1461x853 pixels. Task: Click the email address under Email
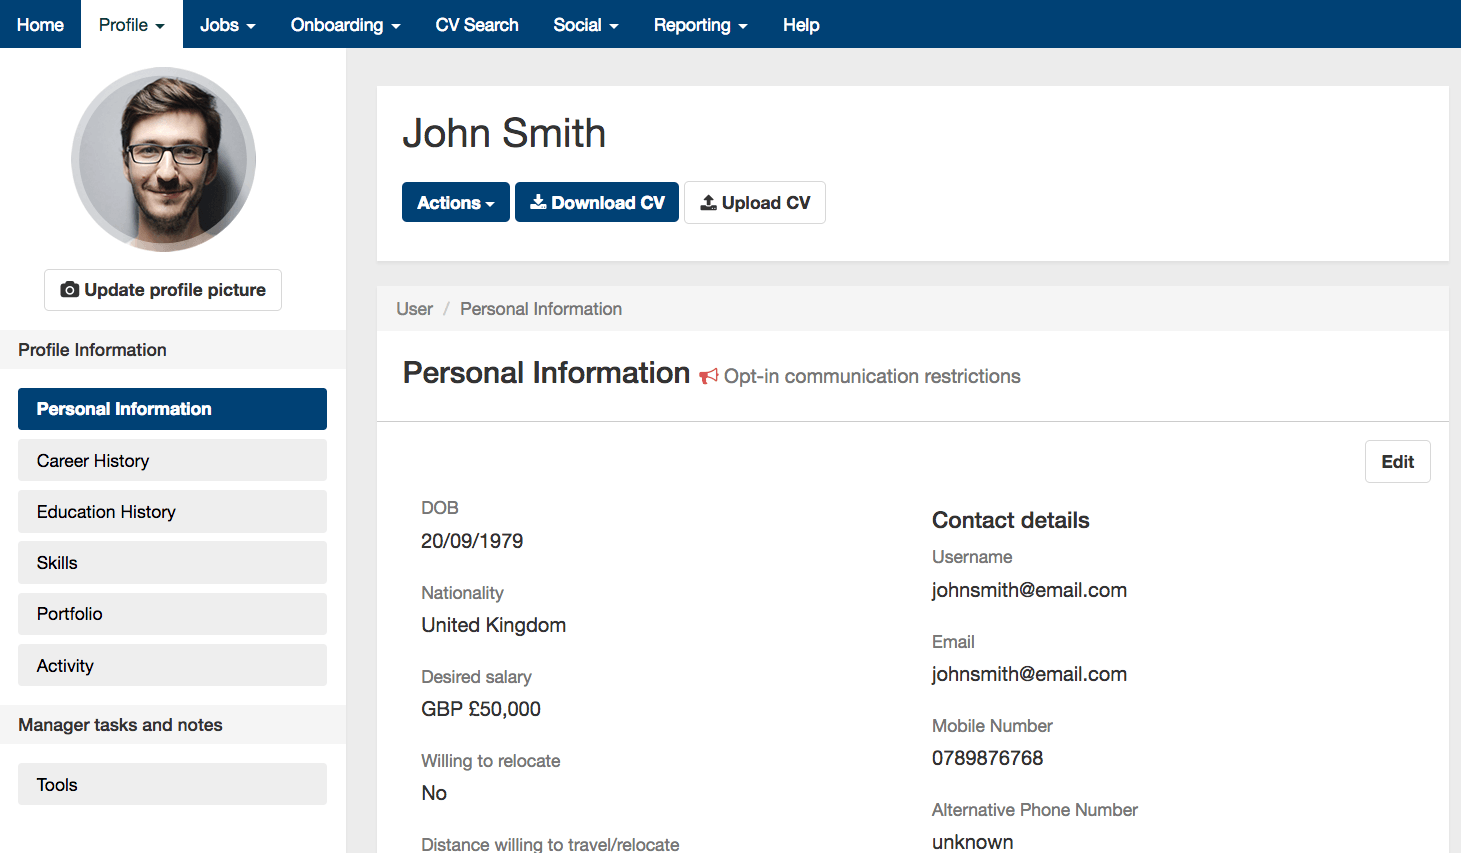coord(1029,674)
